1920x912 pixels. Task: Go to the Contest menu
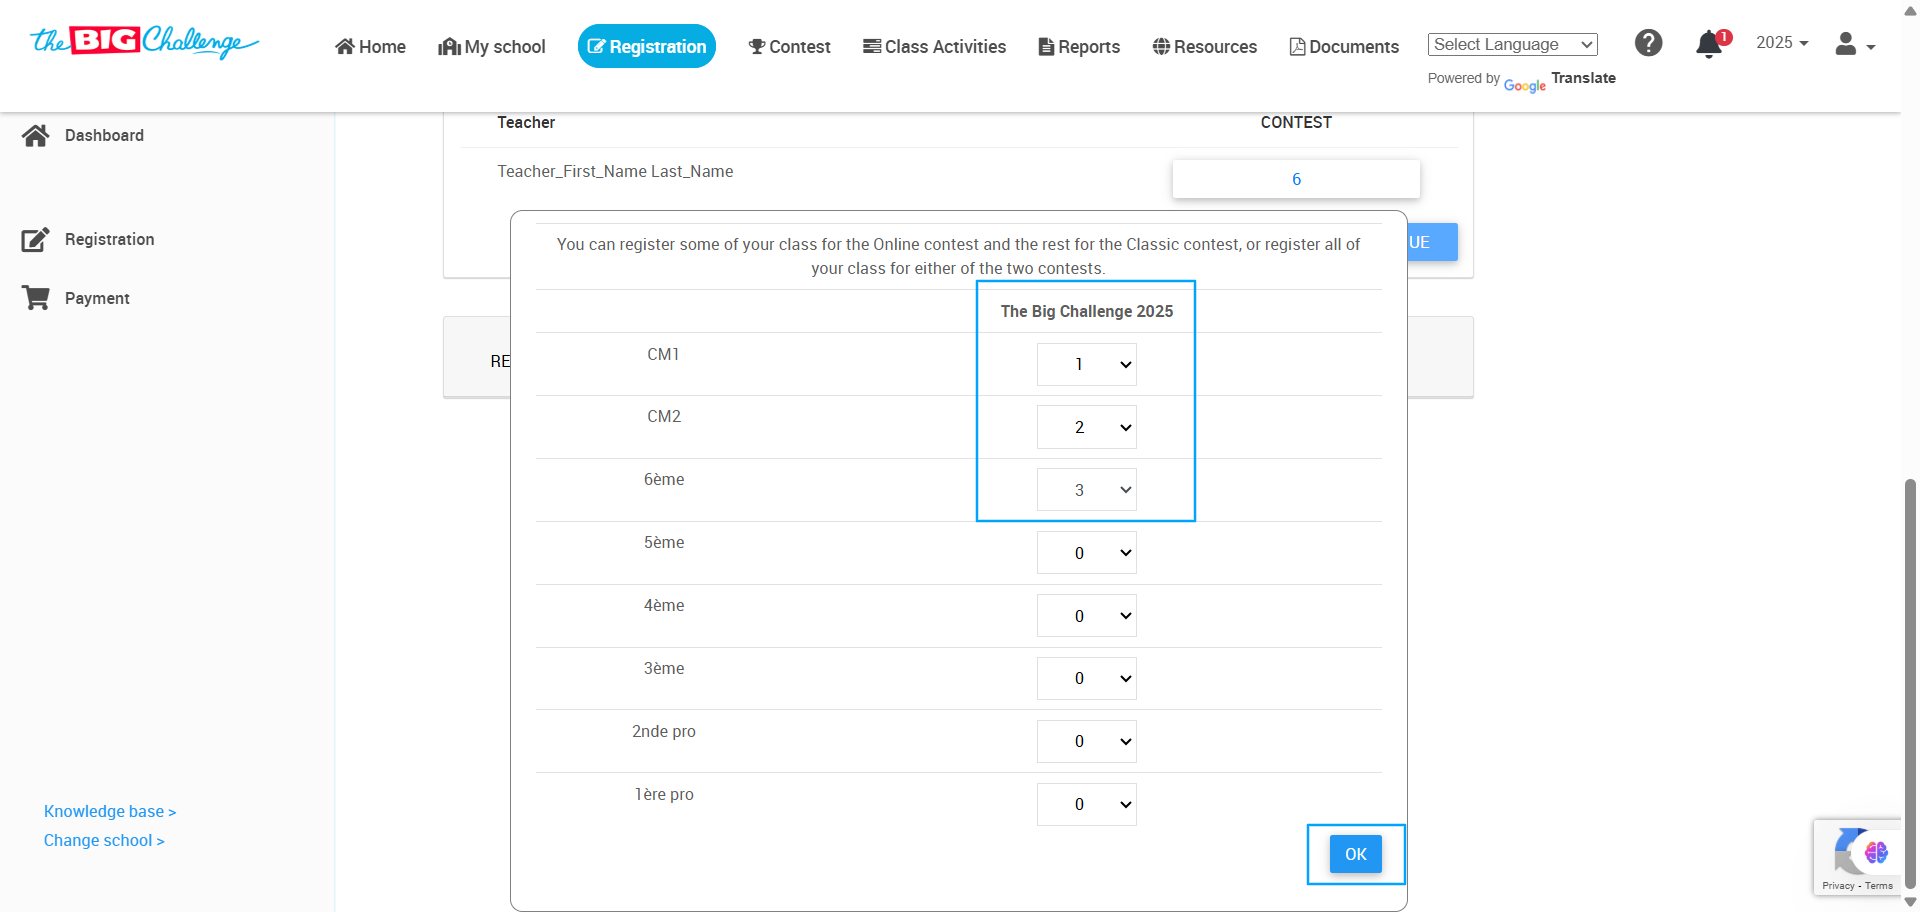pos(789,47)
